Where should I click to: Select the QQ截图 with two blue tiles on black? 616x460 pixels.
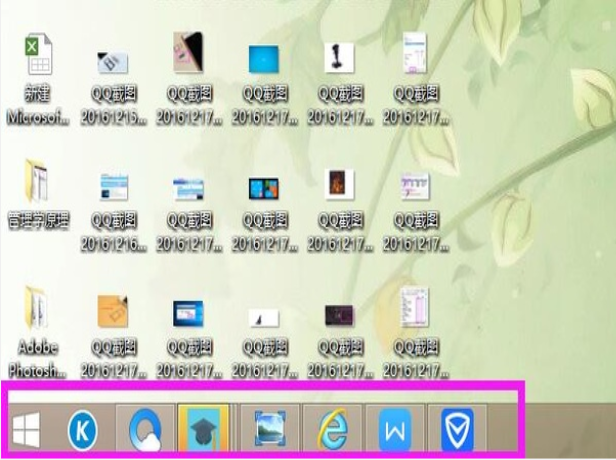264,187
